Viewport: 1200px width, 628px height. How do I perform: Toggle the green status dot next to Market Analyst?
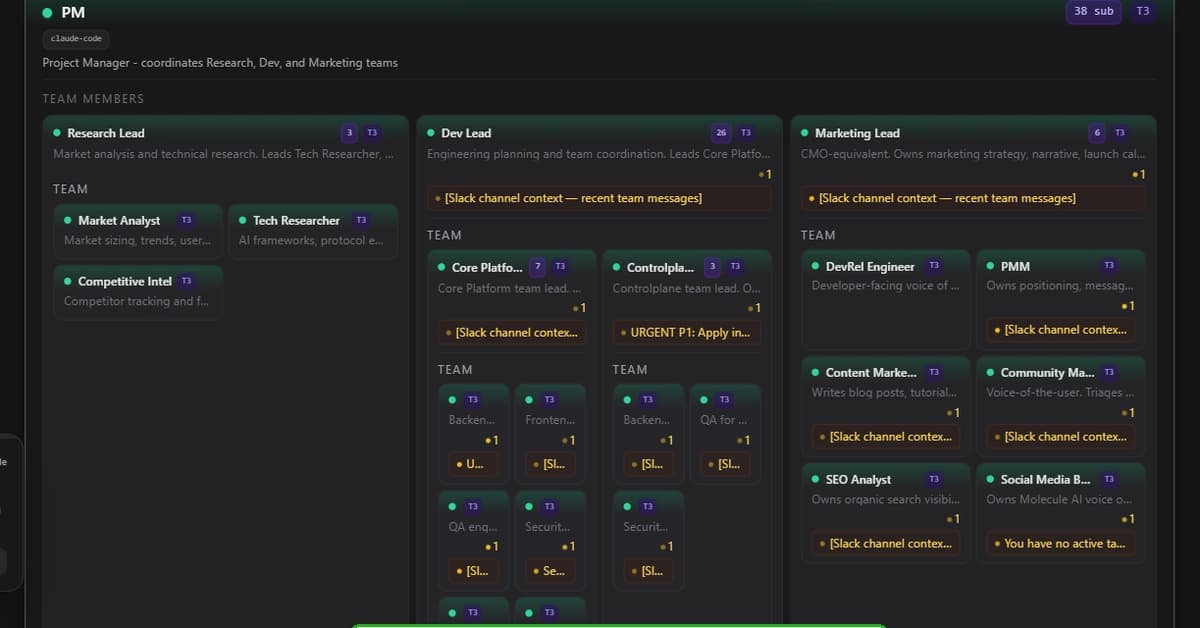coord(69,219)
